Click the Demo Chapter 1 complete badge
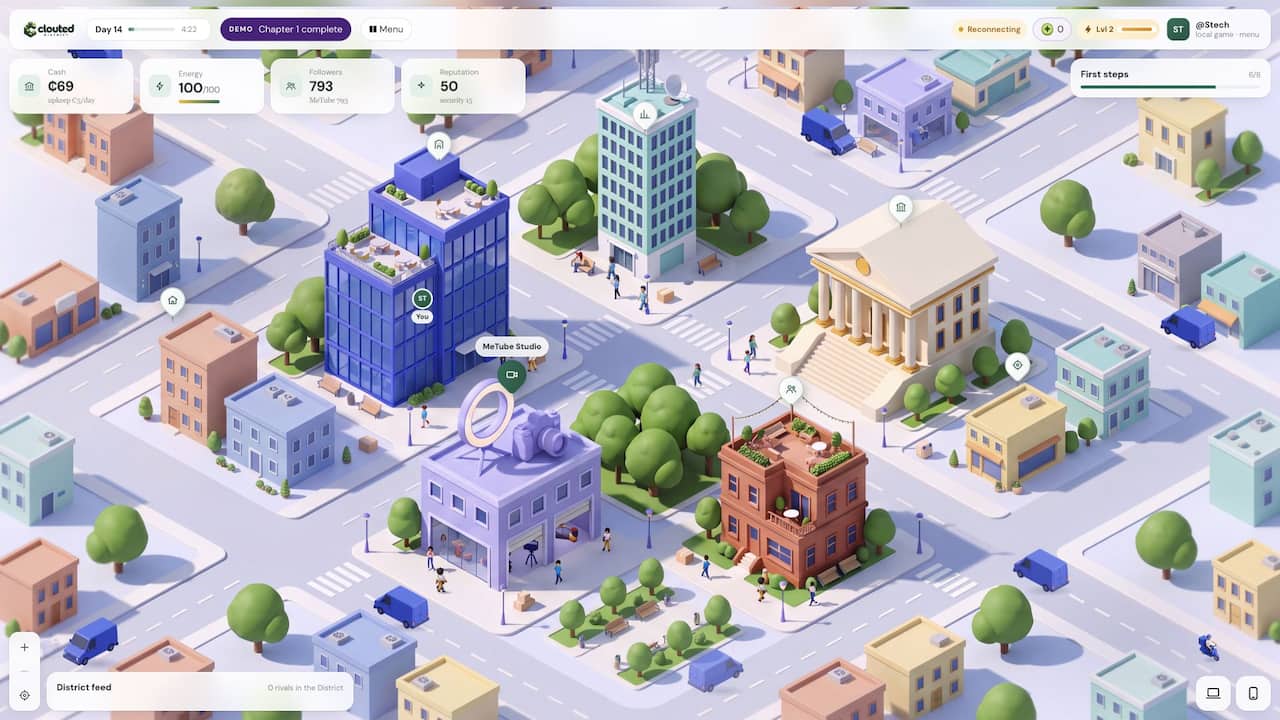 (x=286, y=29)
